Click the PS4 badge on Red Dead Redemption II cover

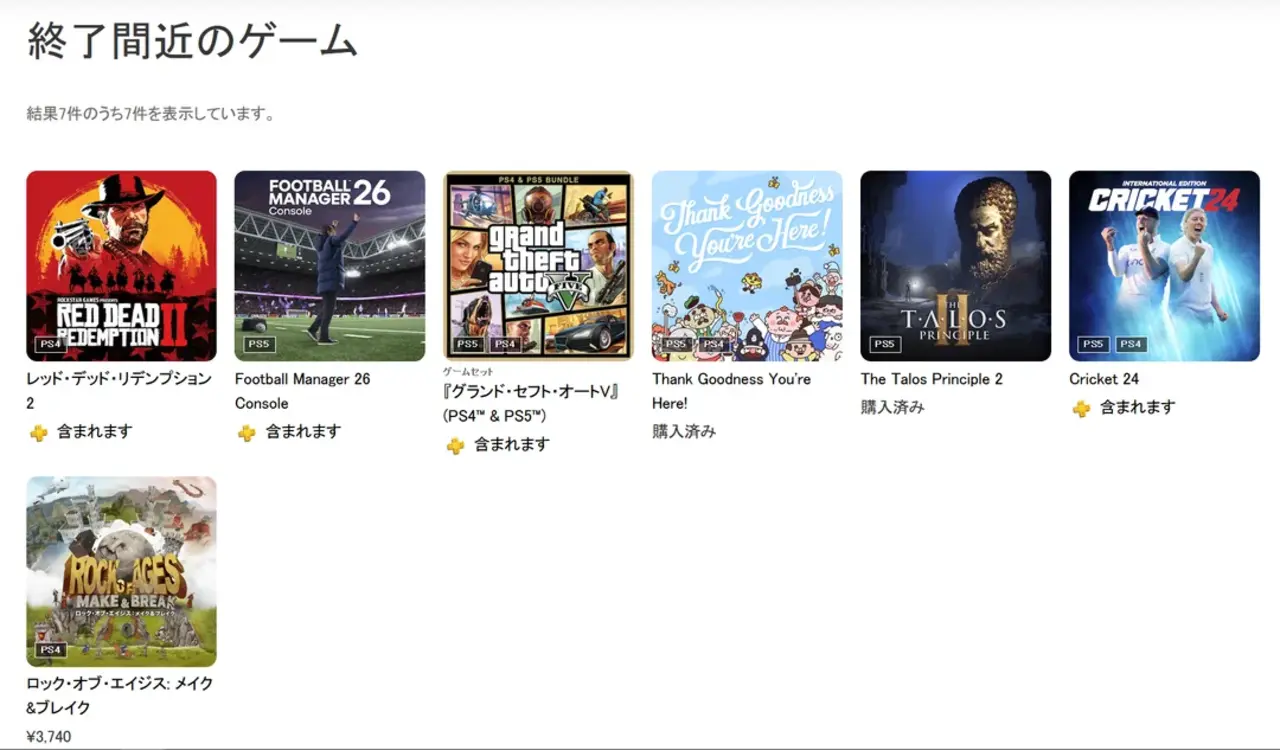pyautogui.click(x=51, y=345)
